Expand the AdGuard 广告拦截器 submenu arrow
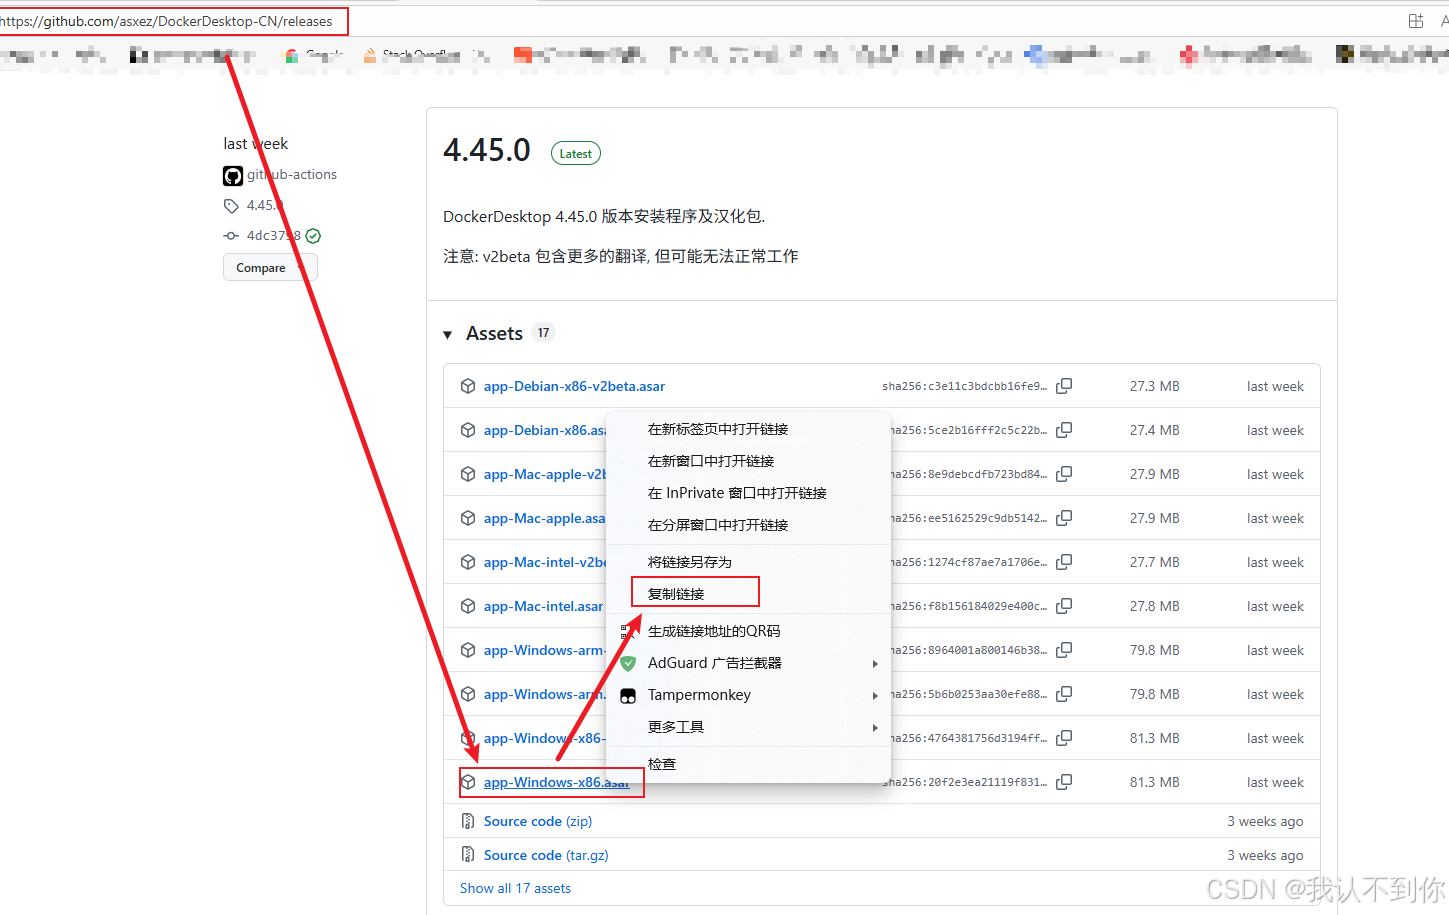1449x915 pixels. [x=875, y=663]
